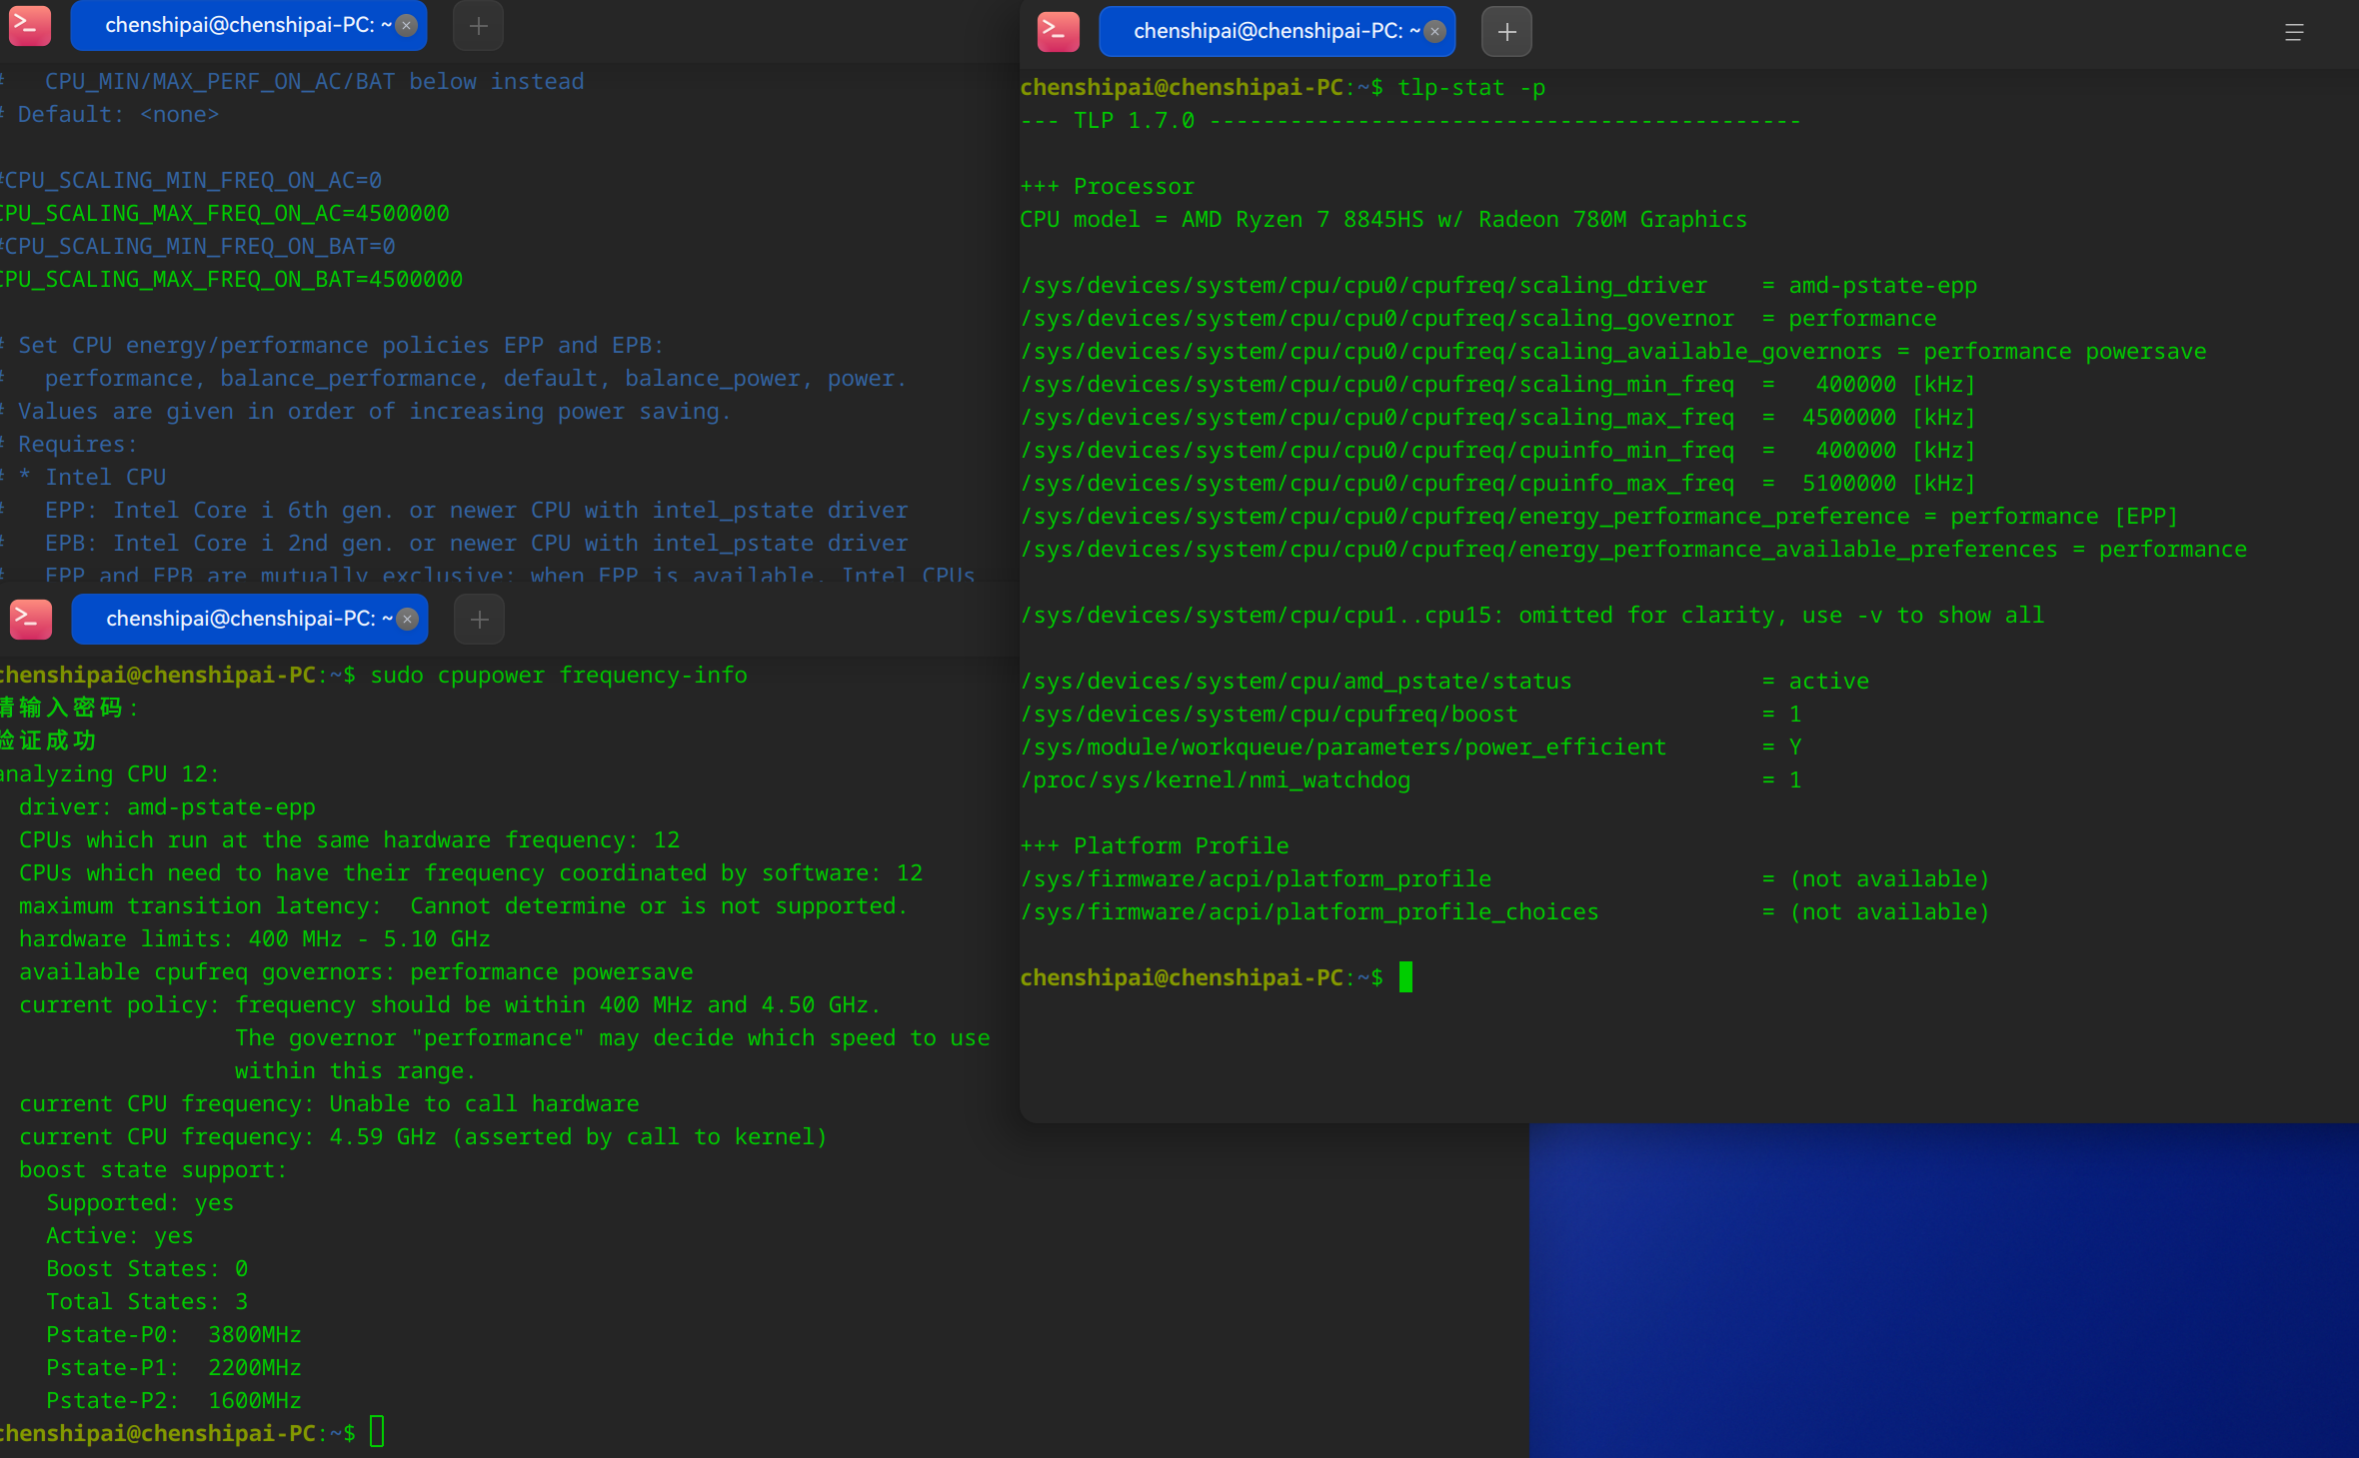Screen dimensions: 2359x1458
Task: Select chenshipai tab in right terminal
Action: coord(1277,32)
